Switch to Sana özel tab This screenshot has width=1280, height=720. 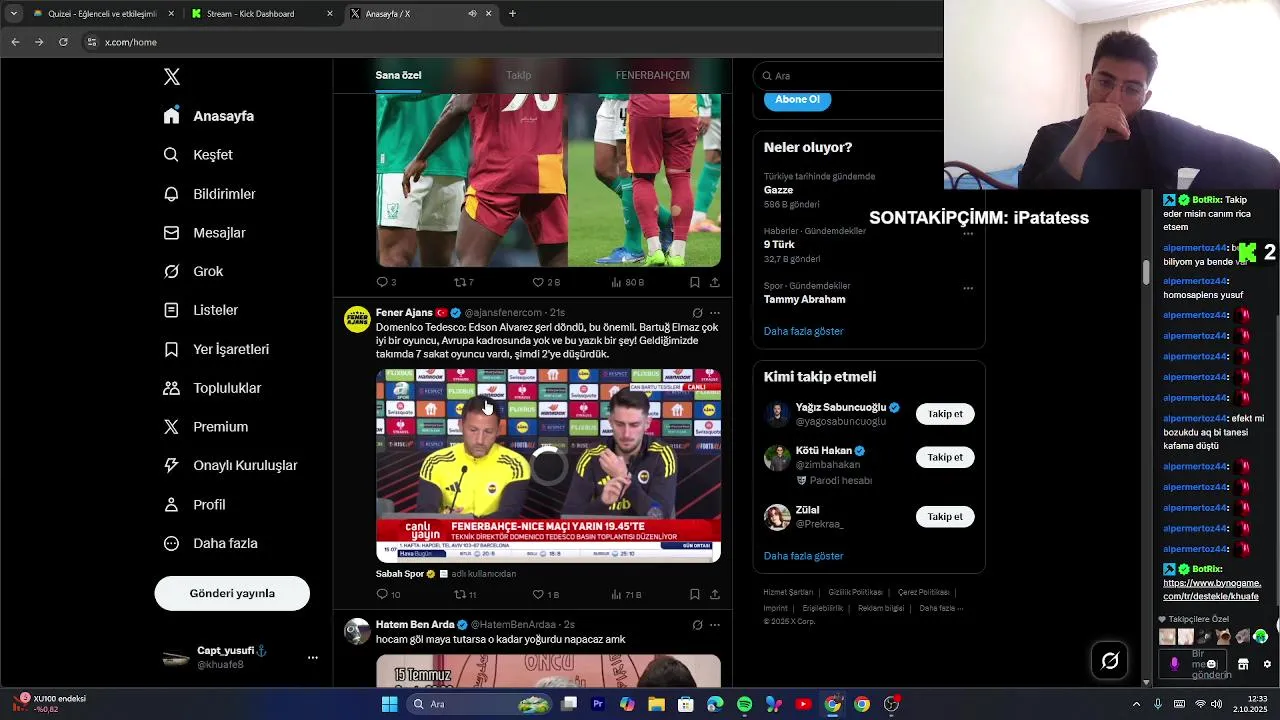coord(398,75)
